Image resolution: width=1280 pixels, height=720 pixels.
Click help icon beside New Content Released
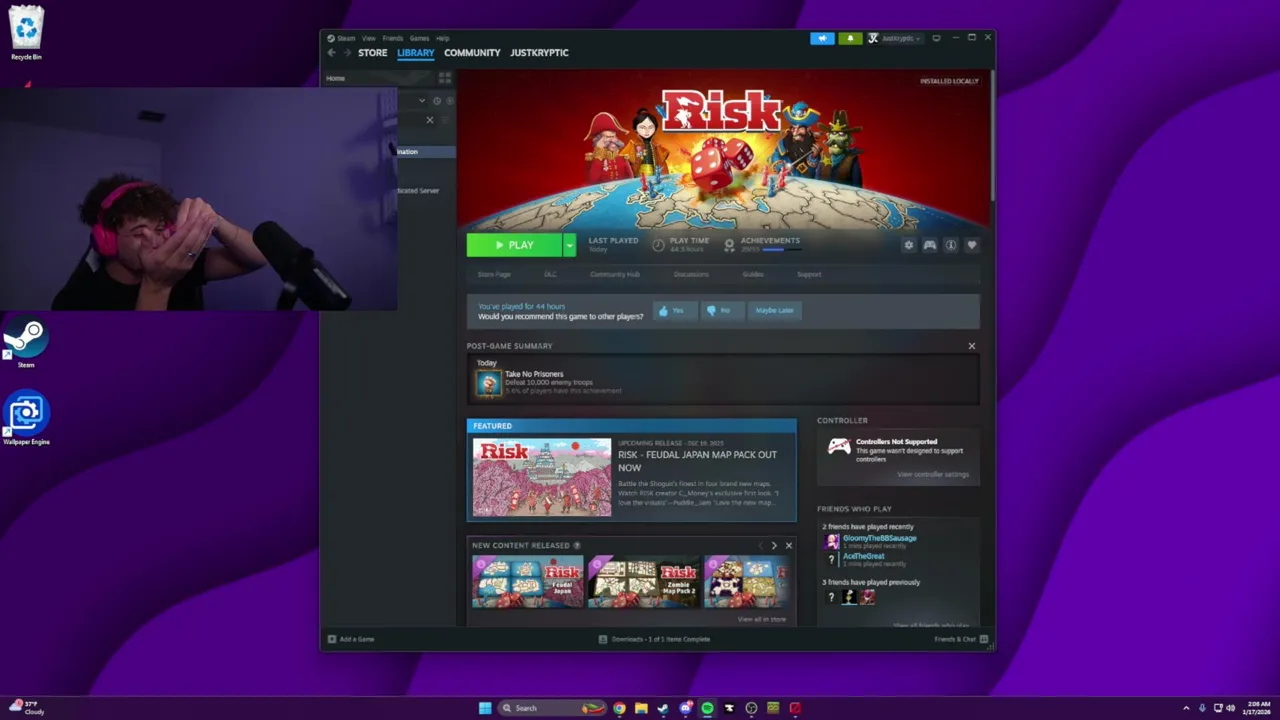click(577, 545)
